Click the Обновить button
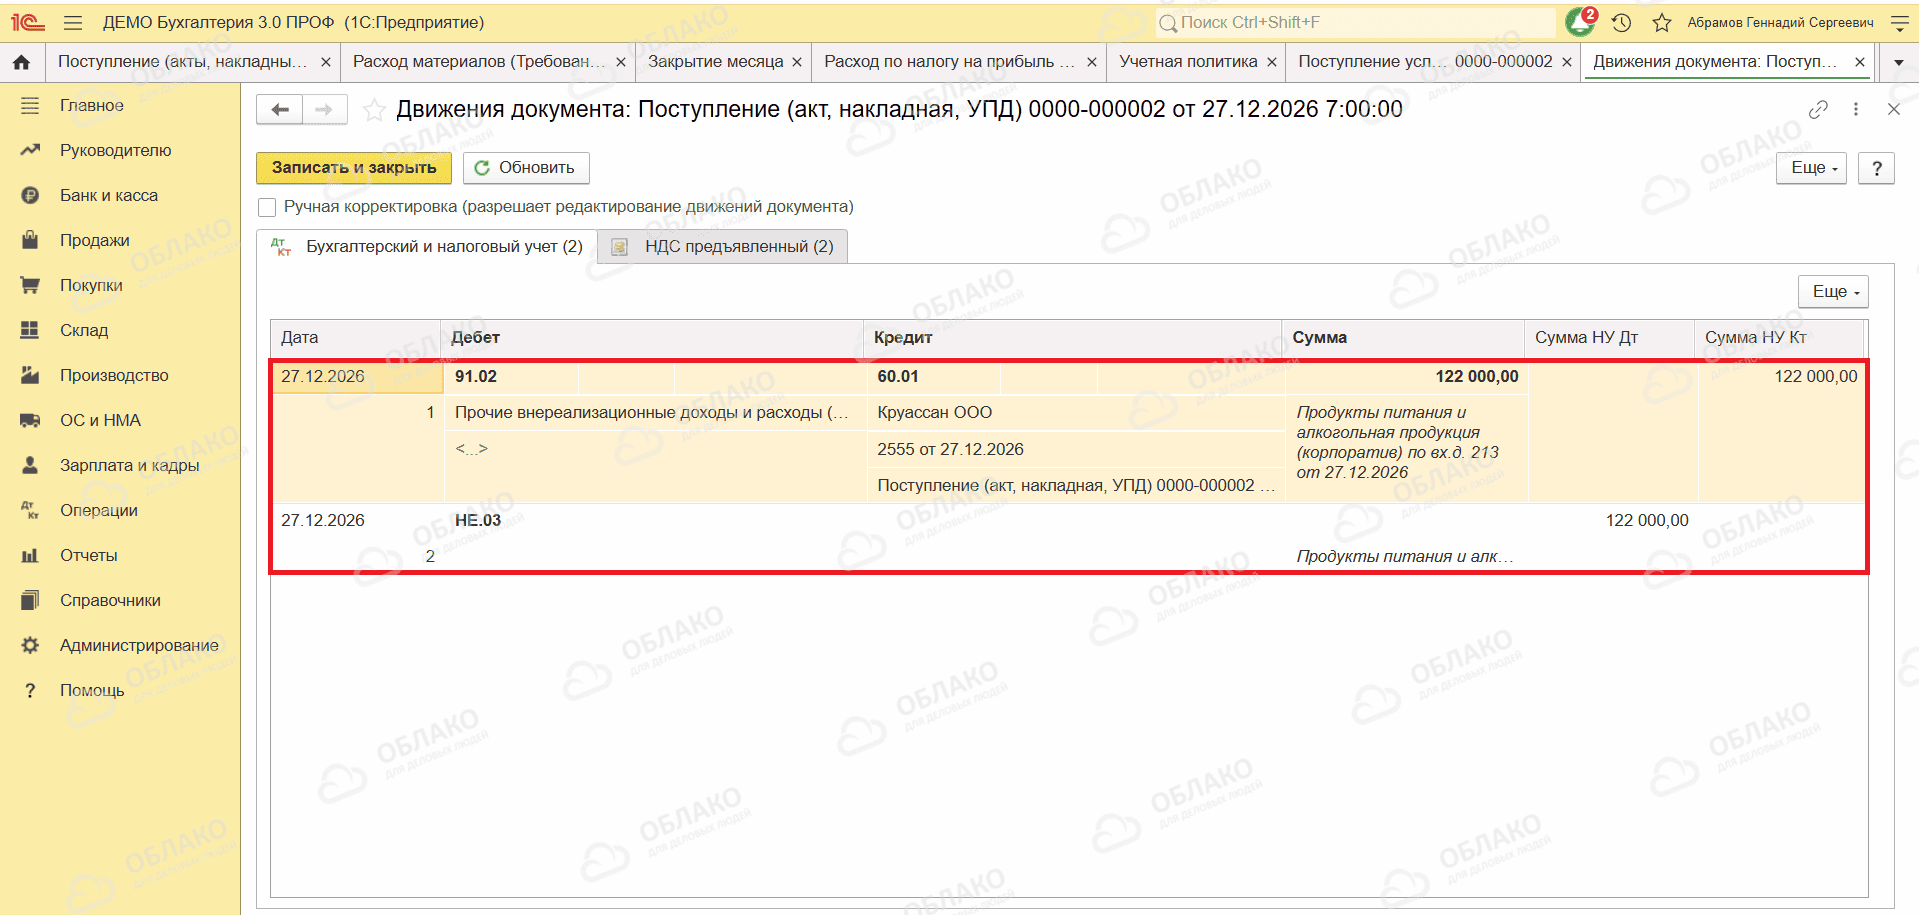This screenshot has width=1919, height=915. tap(526, 168)
